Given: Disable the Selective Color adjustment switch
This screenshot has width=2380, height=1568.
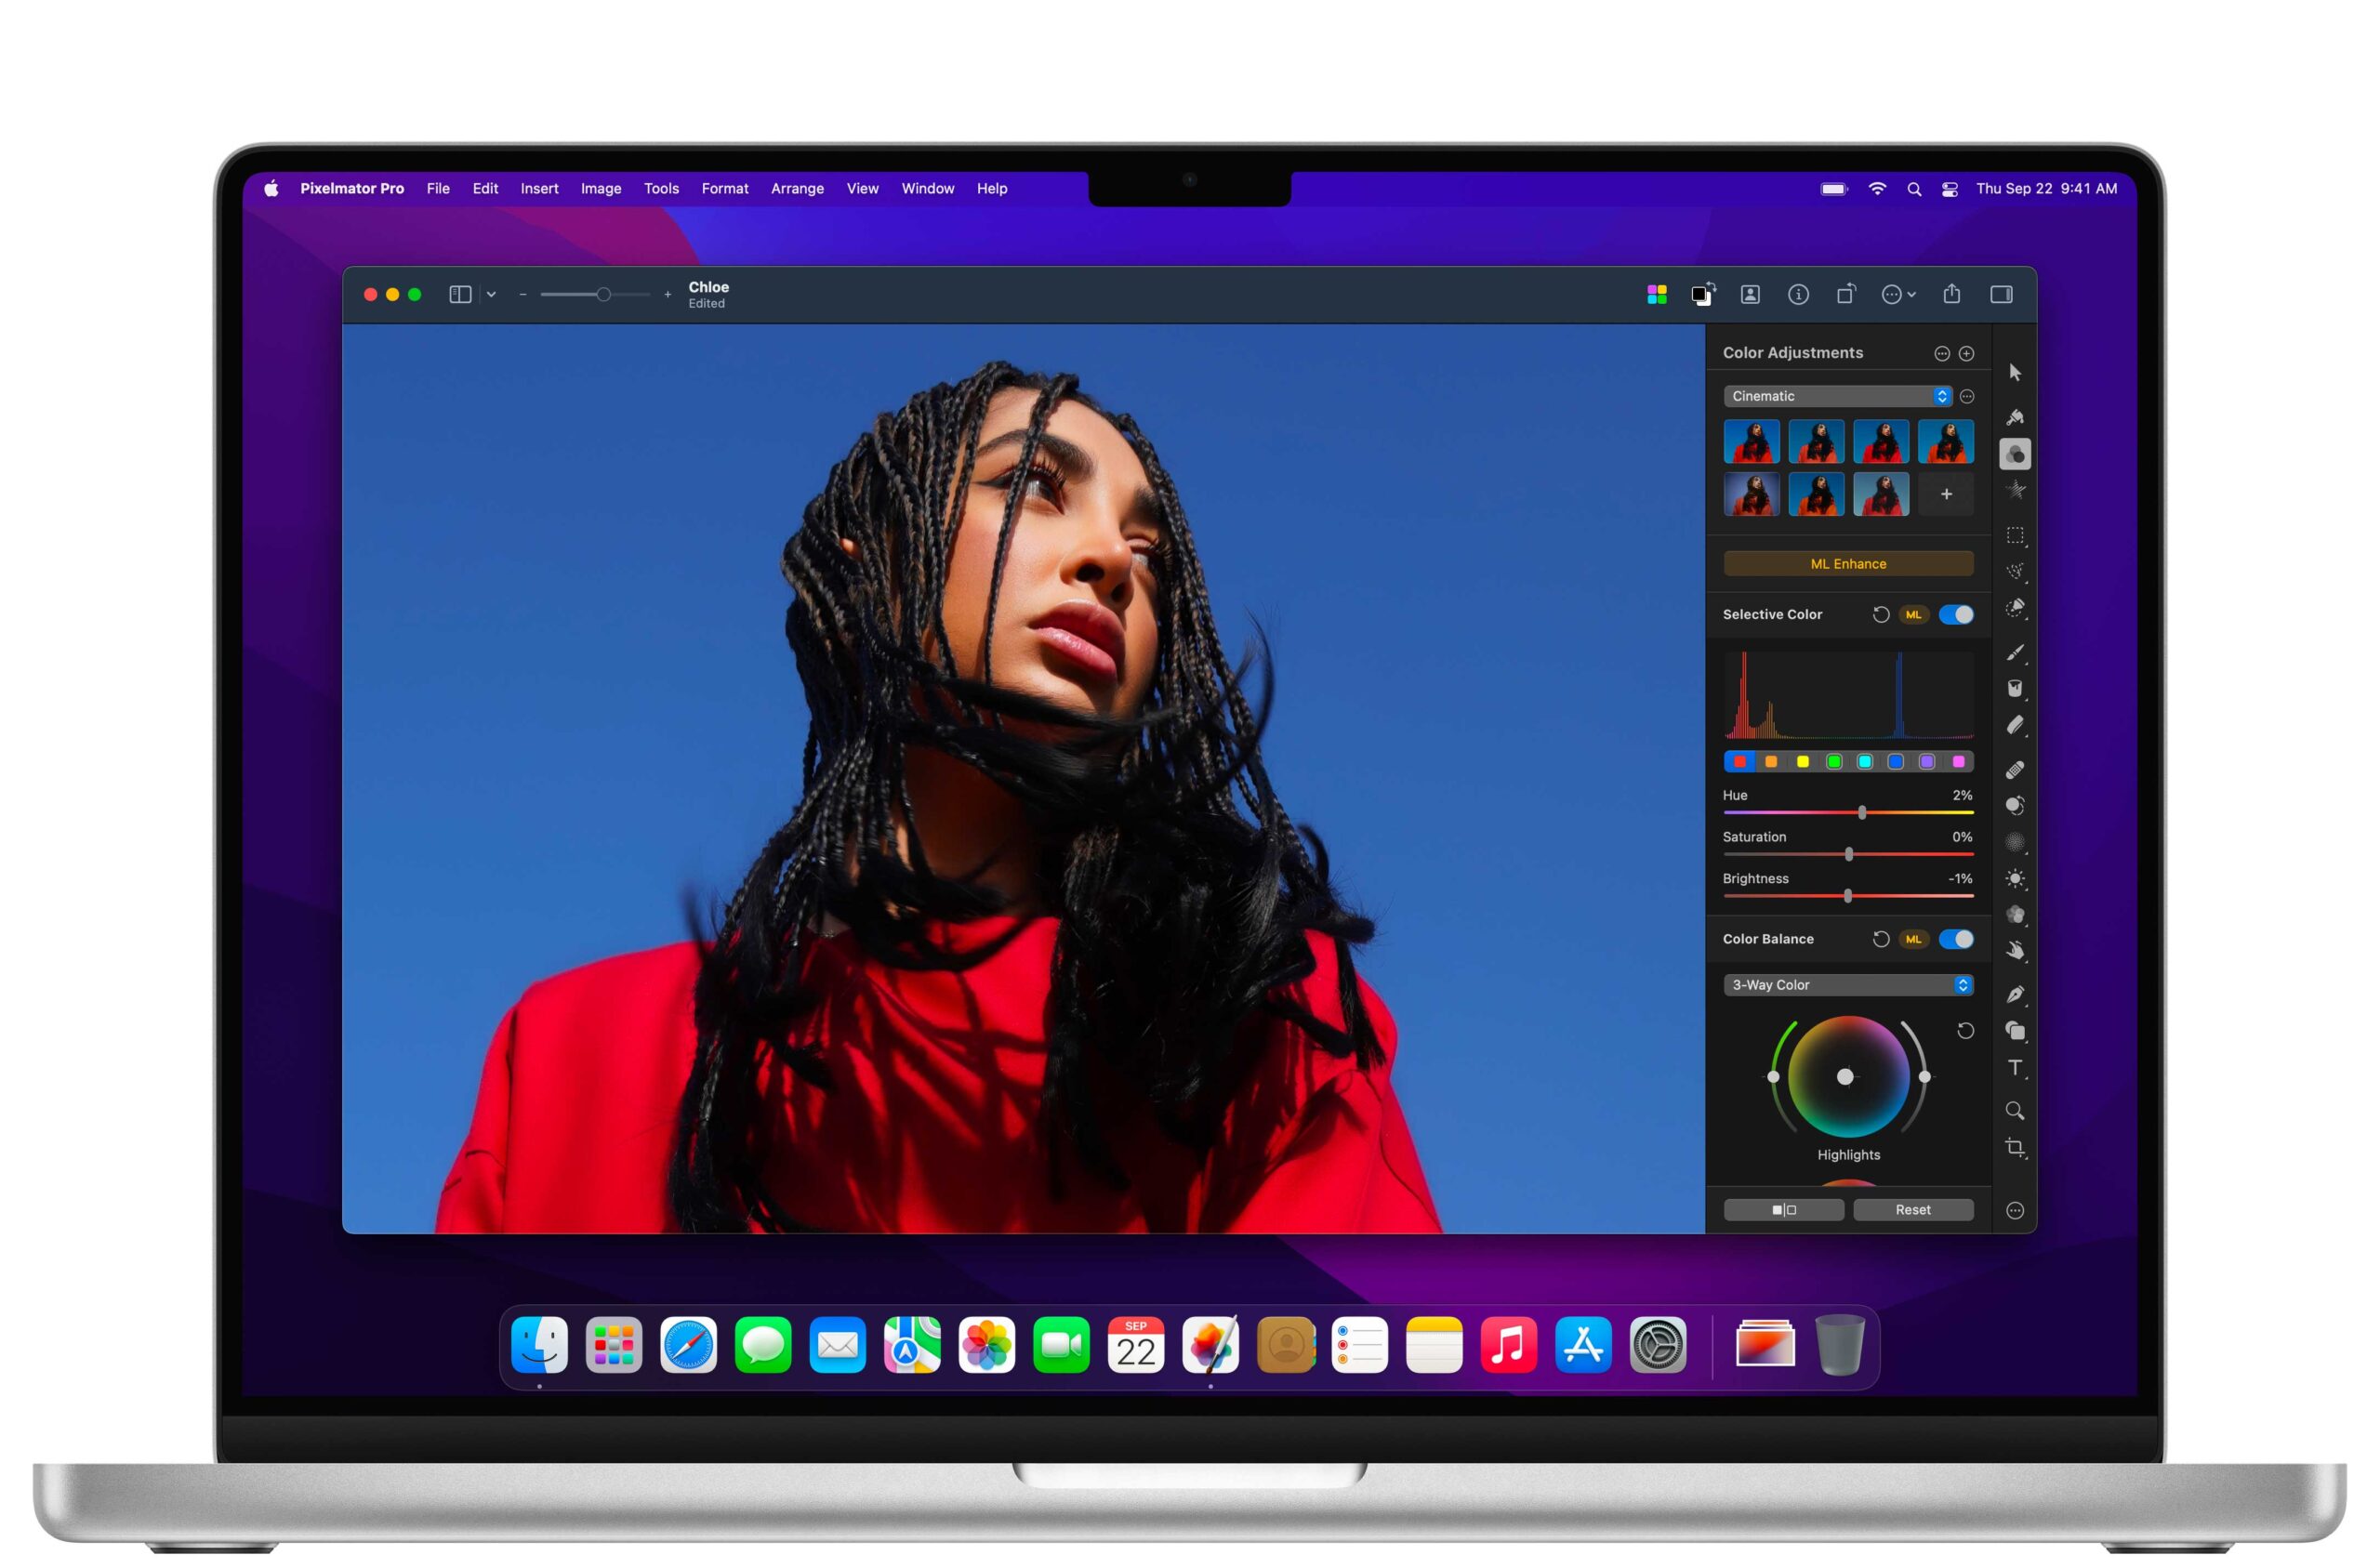Looking at the screenshot, I should point(1956,614).
